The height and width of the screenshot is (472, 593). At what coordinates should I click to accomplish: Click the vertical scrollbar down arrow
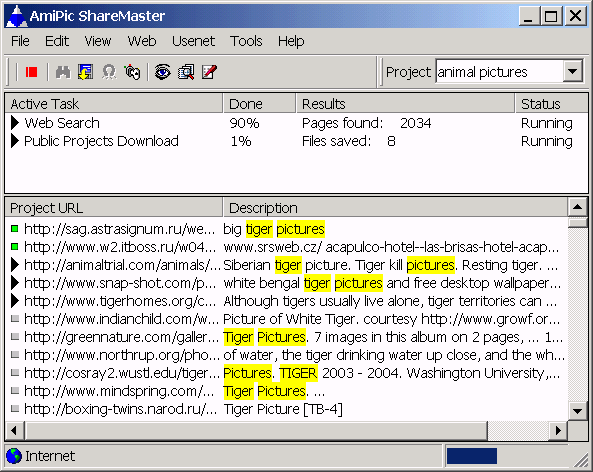click(x=577, y=411)
